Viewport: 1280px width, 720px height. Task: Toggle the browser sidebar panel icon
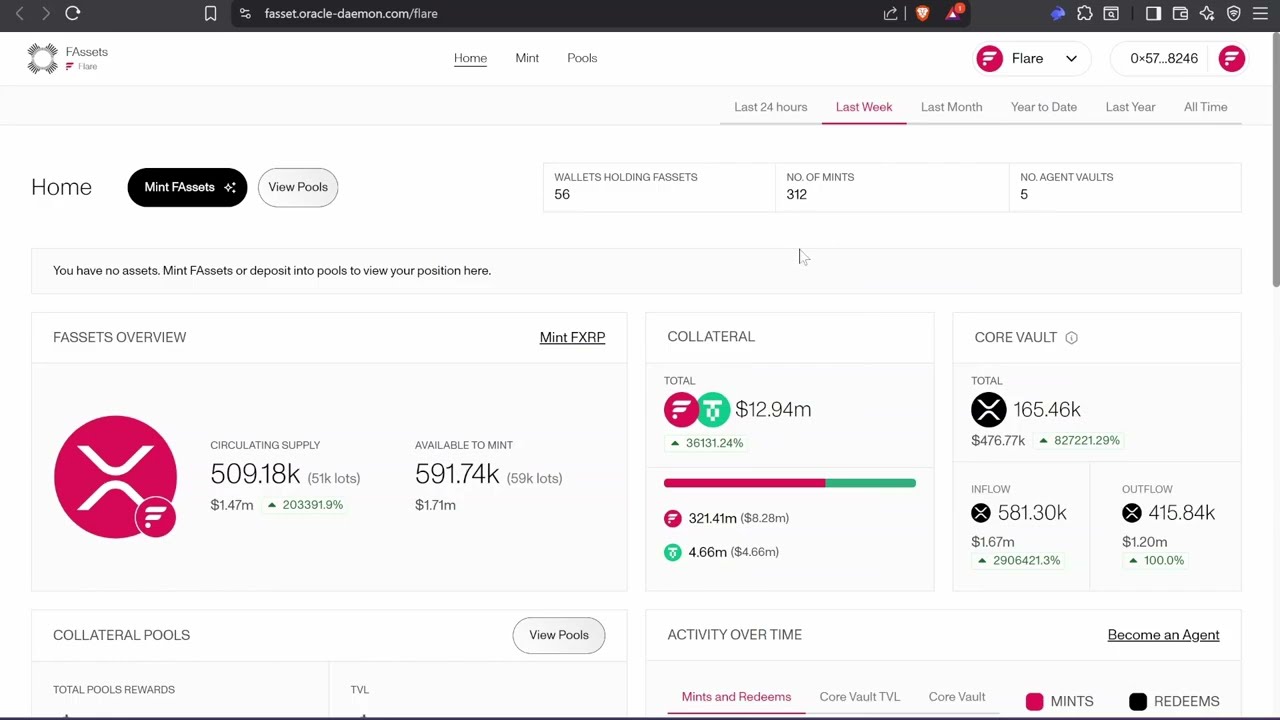tap(1153, 13)
